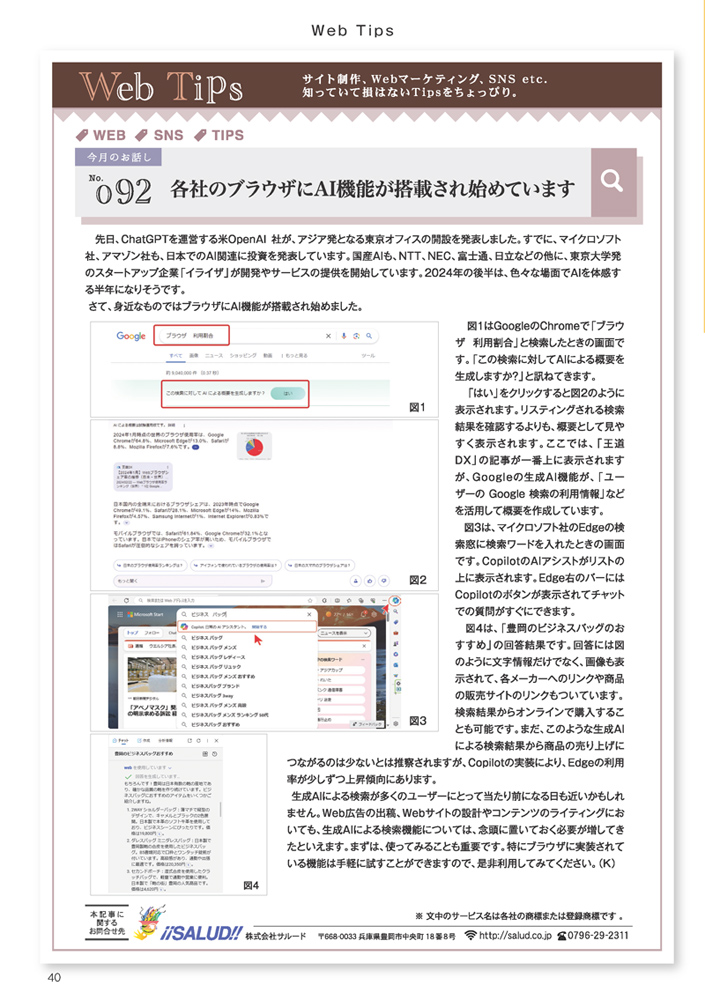Click the page number 40
The width and height of the screenshot is (705, 1000).
(x=54, y=978)
